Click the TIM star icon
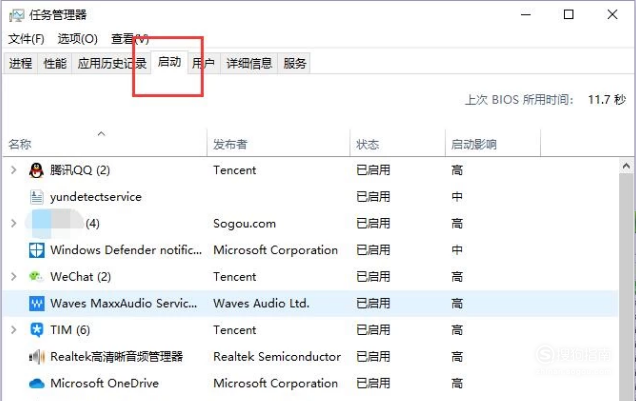The width and height of the screenshot is (636, 401). click(37, 330)
